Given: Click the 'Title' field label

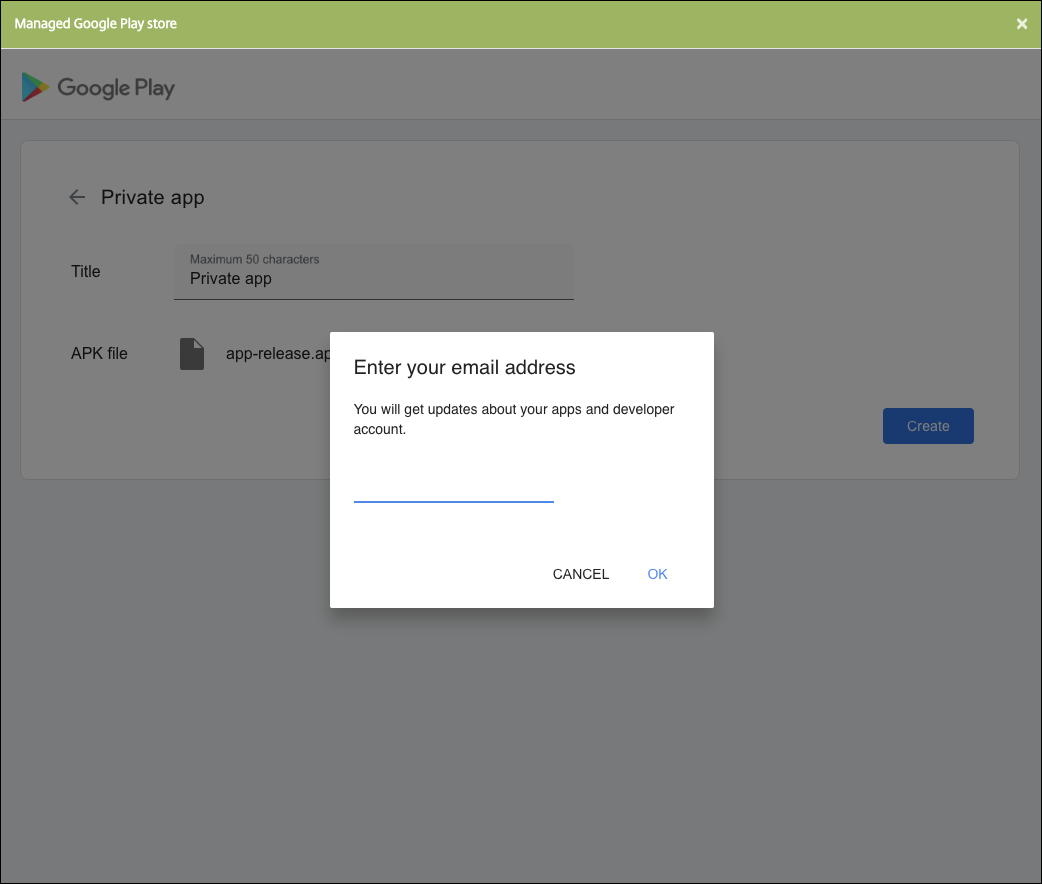Looking at the screenshot, I should (x=86, y=271).
